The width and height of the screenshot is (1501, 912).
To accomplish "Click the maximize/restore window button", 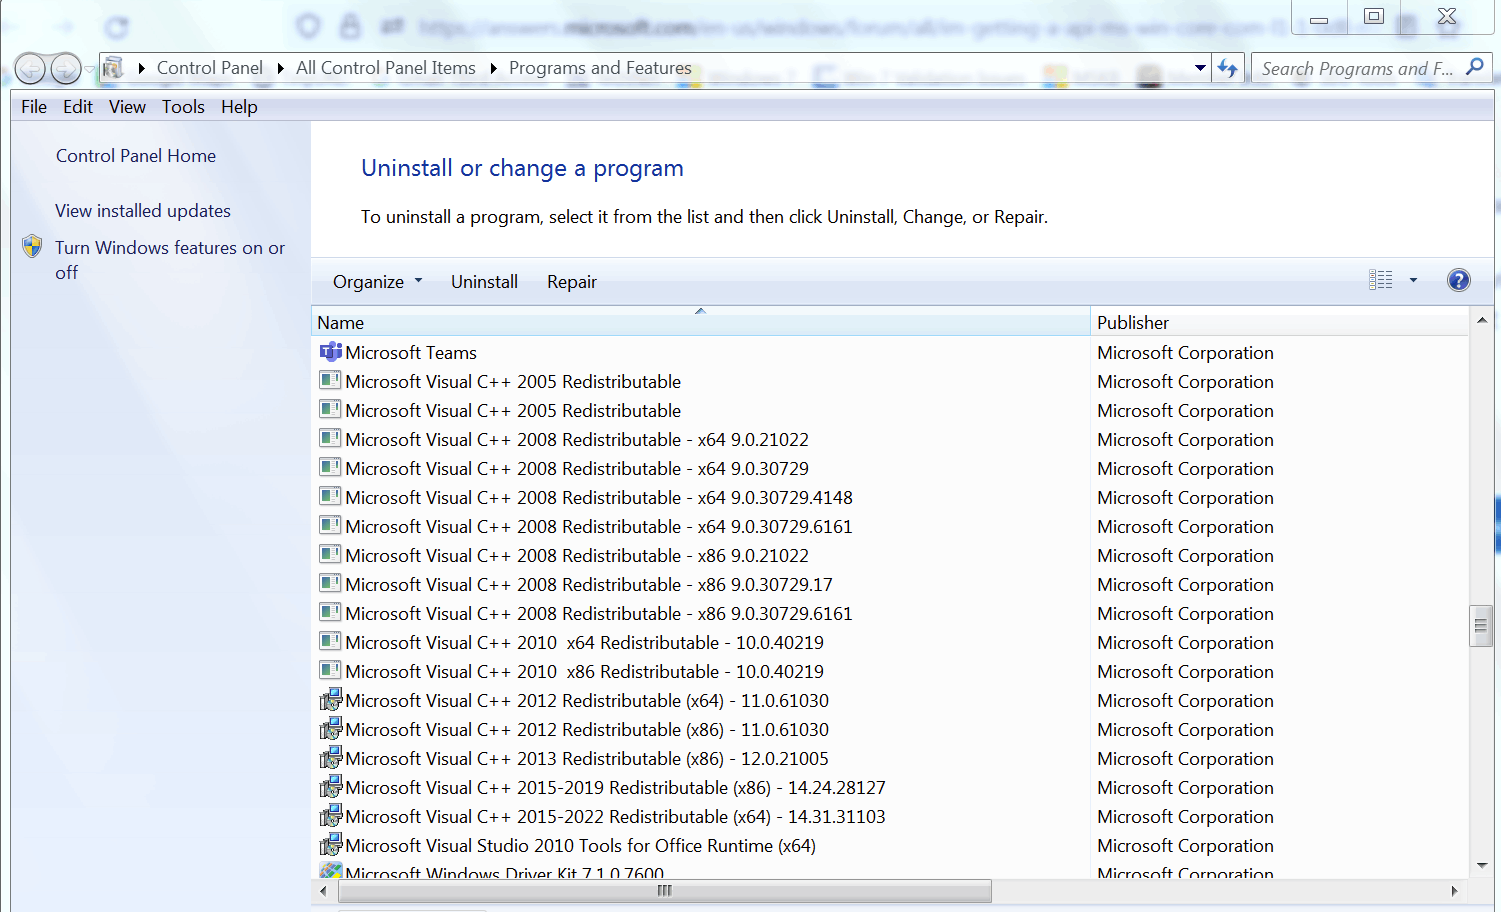I will click(x=1374, y=16).
